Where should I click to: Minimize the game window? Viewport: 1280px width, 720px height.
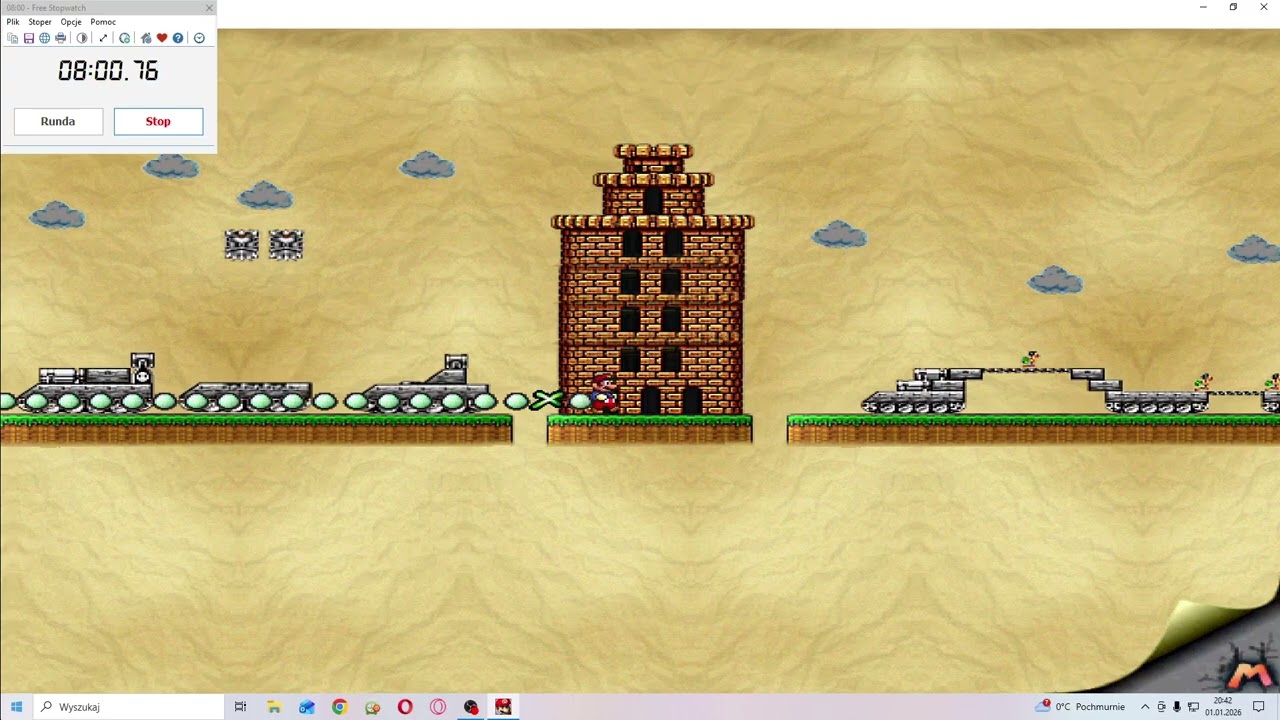tap(1203, 7)
